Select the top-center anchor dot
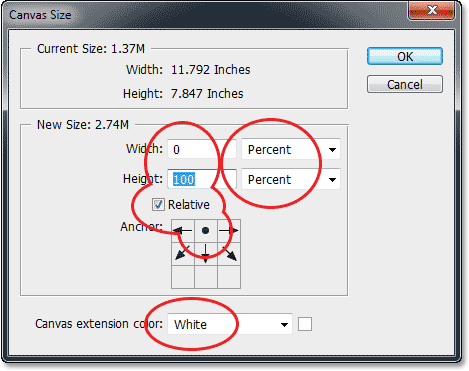Screen dimensions: 469x371 [206, 231]
